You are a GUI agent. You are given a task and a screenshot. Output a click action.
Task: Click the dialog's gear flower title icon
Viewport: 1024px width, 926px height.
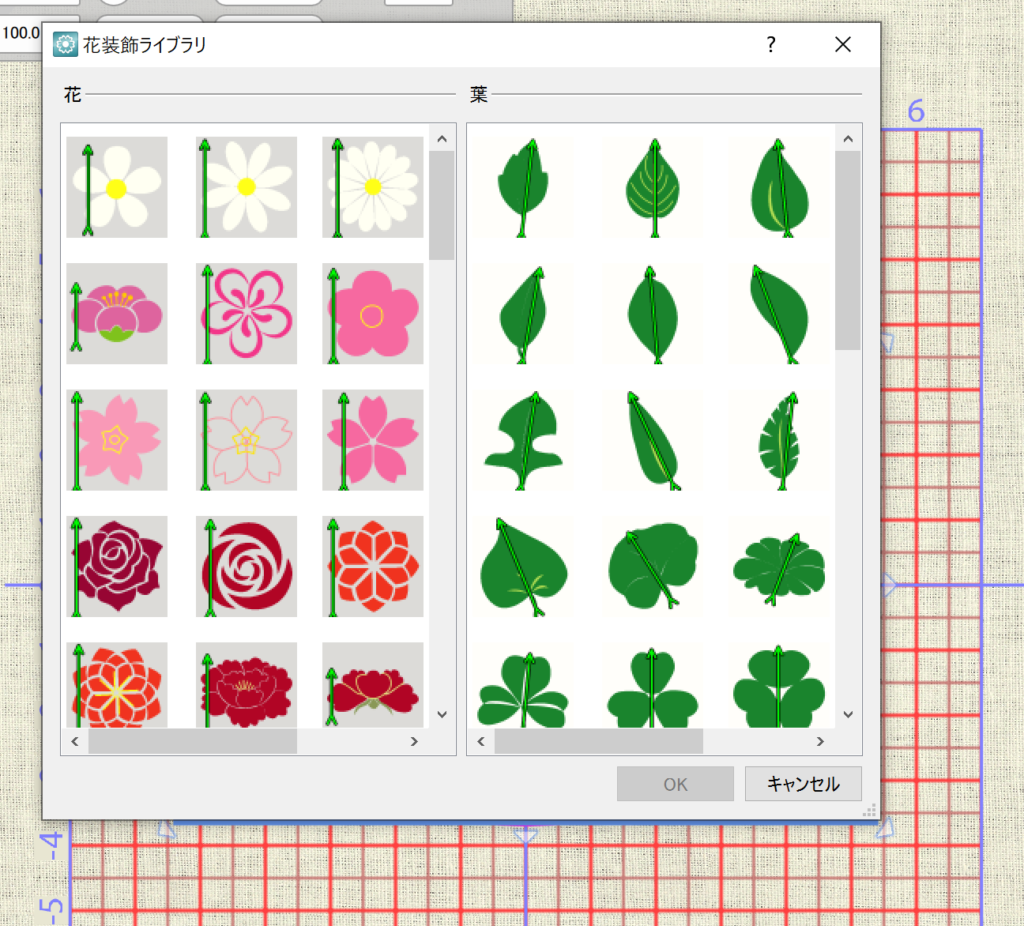[x=66, y=44]
